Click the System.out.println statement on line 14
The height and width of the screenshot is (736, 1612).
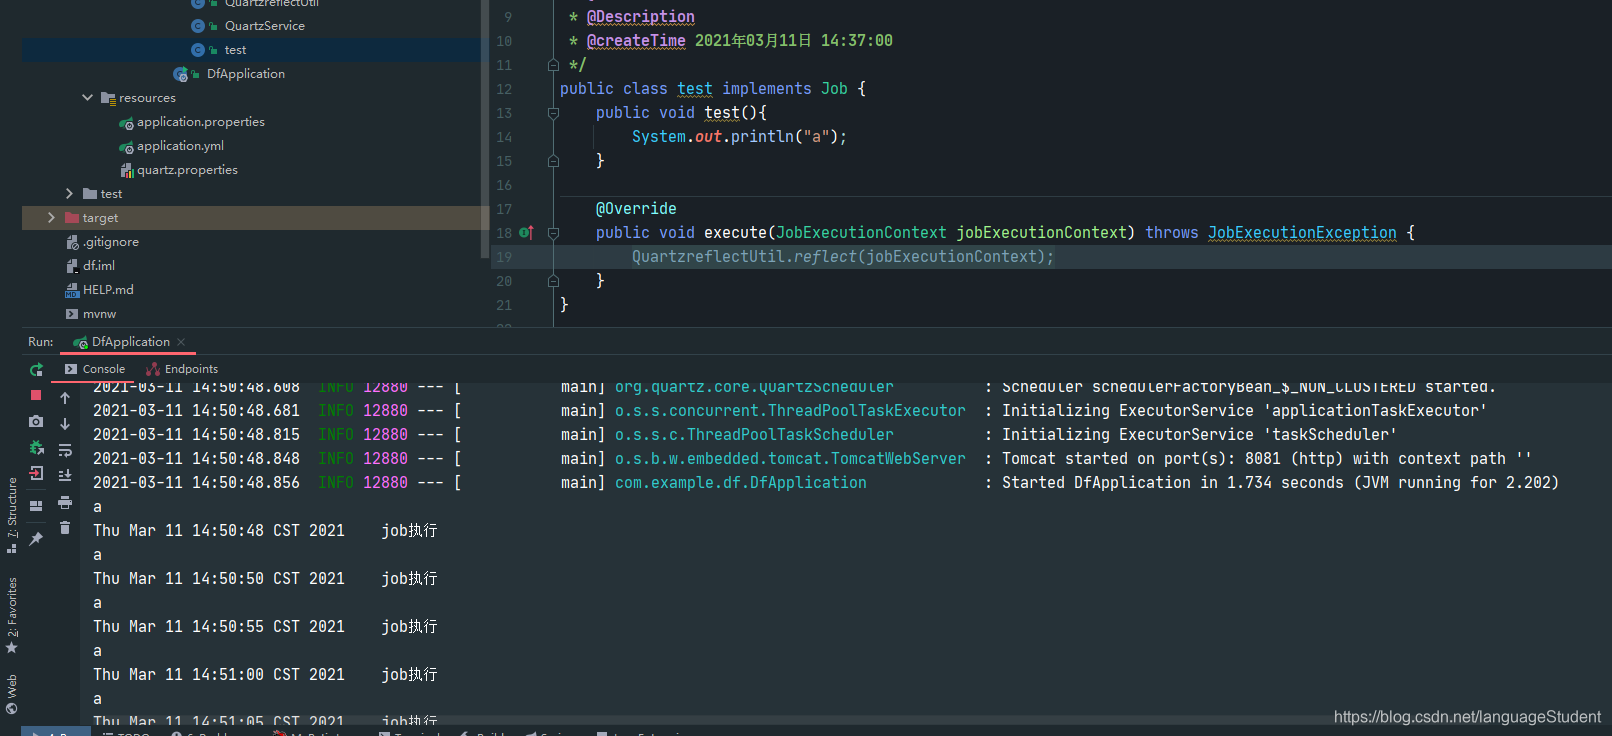click(x=739, y=137)
